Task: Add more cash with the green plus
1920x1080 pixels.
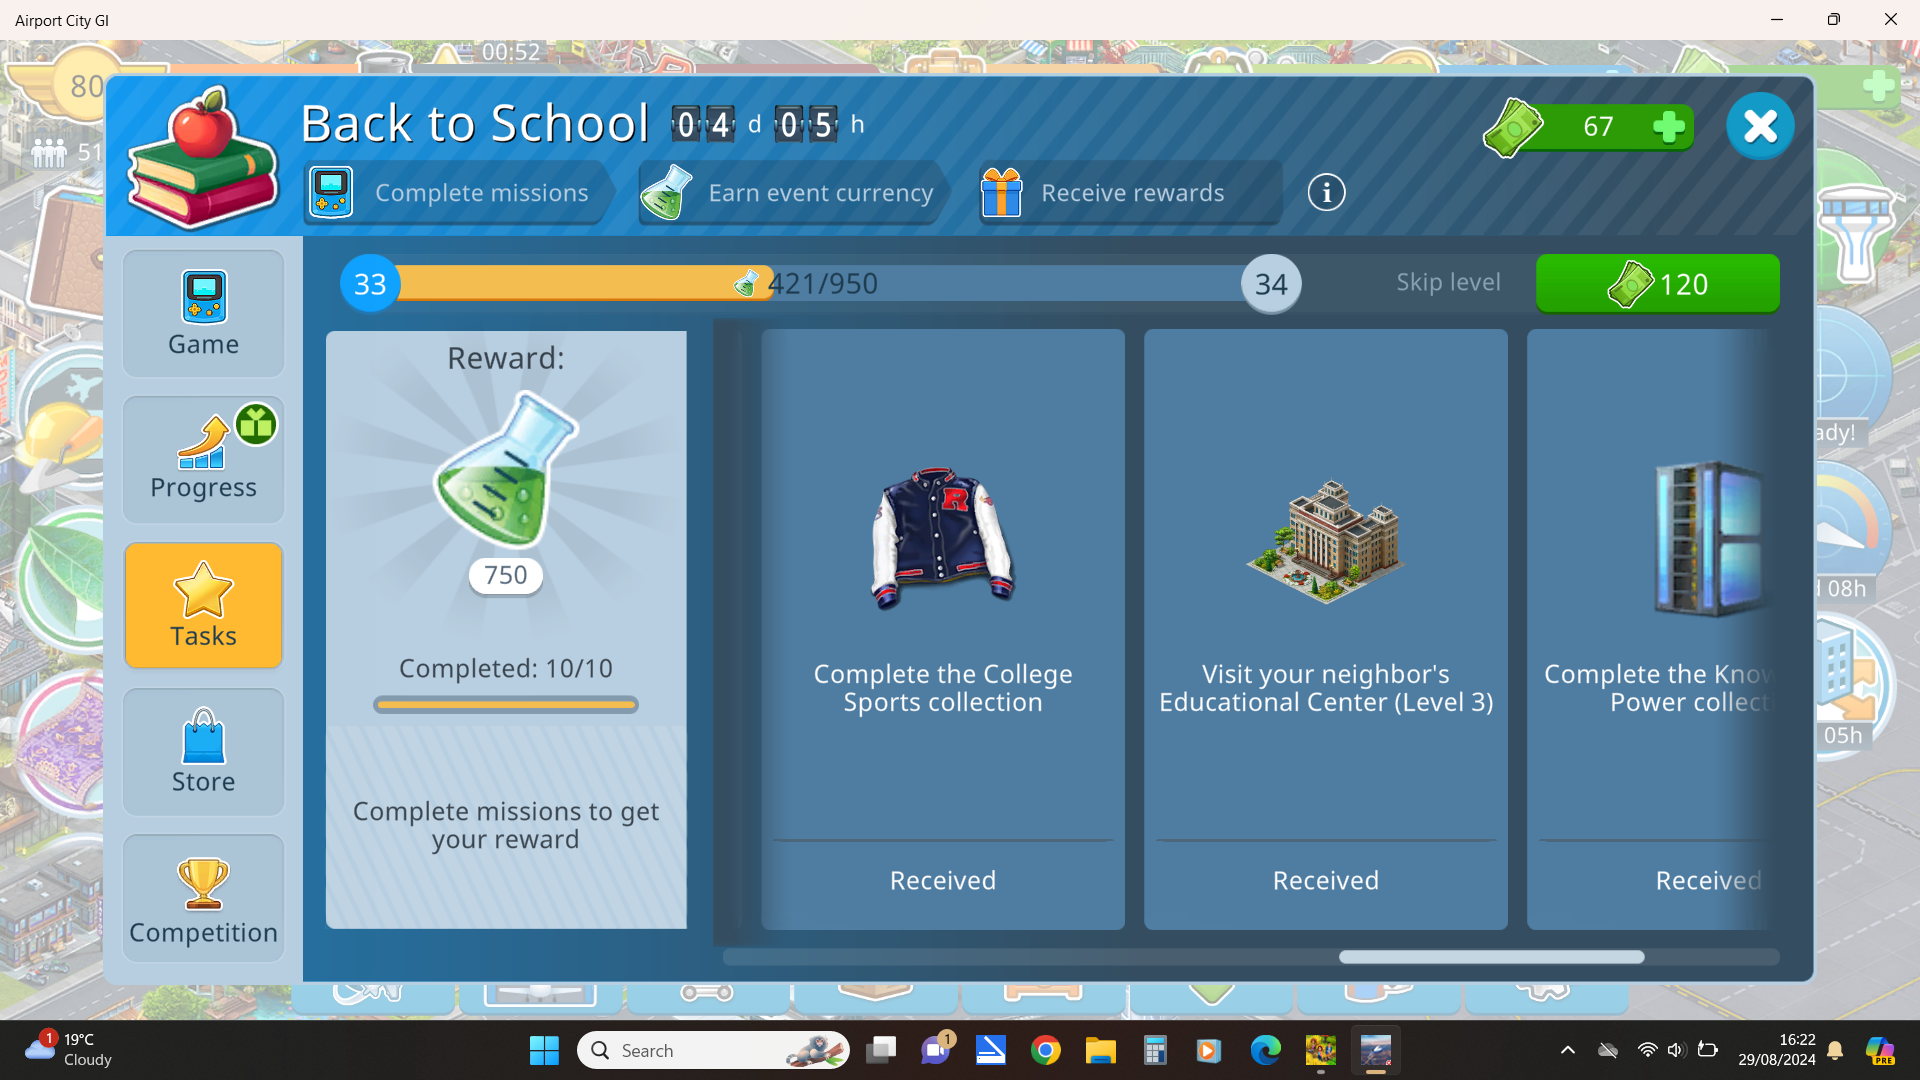Action: [x=1668, y=127]
